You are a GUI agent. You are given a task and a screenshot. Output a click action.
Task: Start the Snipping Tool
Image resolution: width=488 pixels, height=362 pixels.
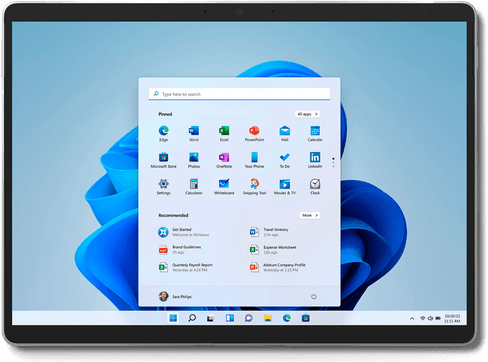[x=254, y=187]
